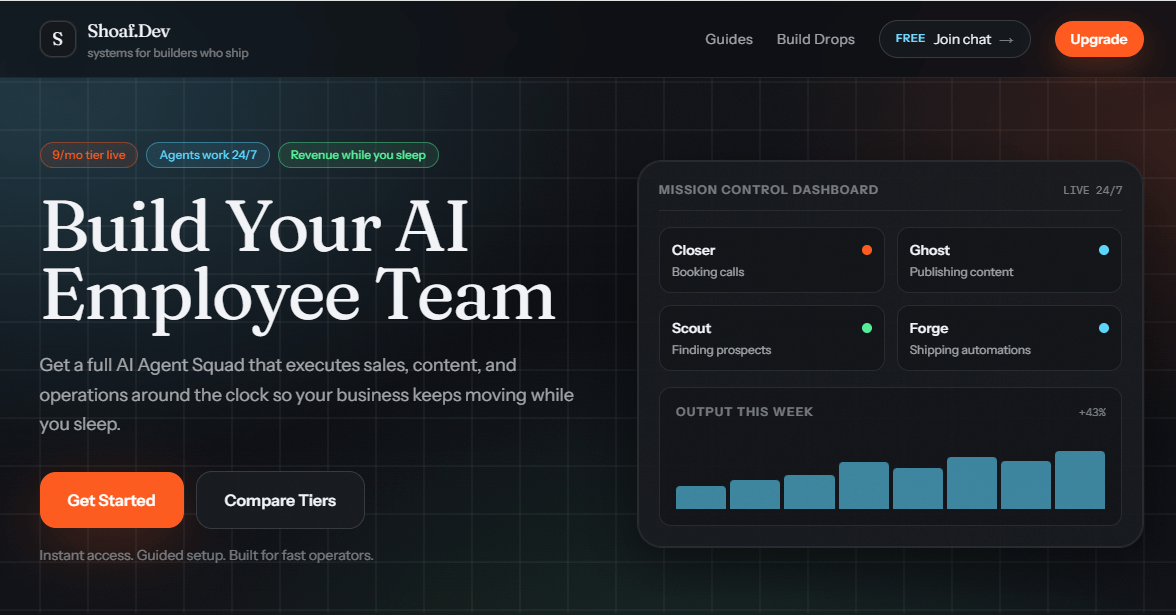Click the Compare Tiers button
The image size is (1176, 615).
(x=280, y=499)
